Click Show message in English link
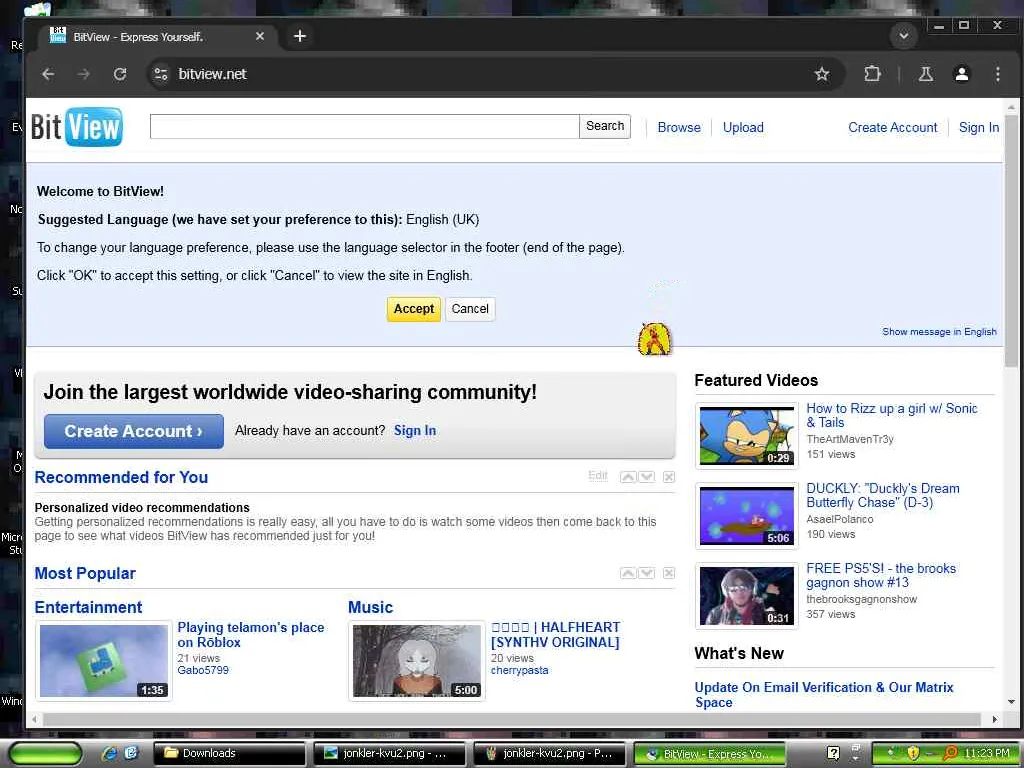 point(939,332)
